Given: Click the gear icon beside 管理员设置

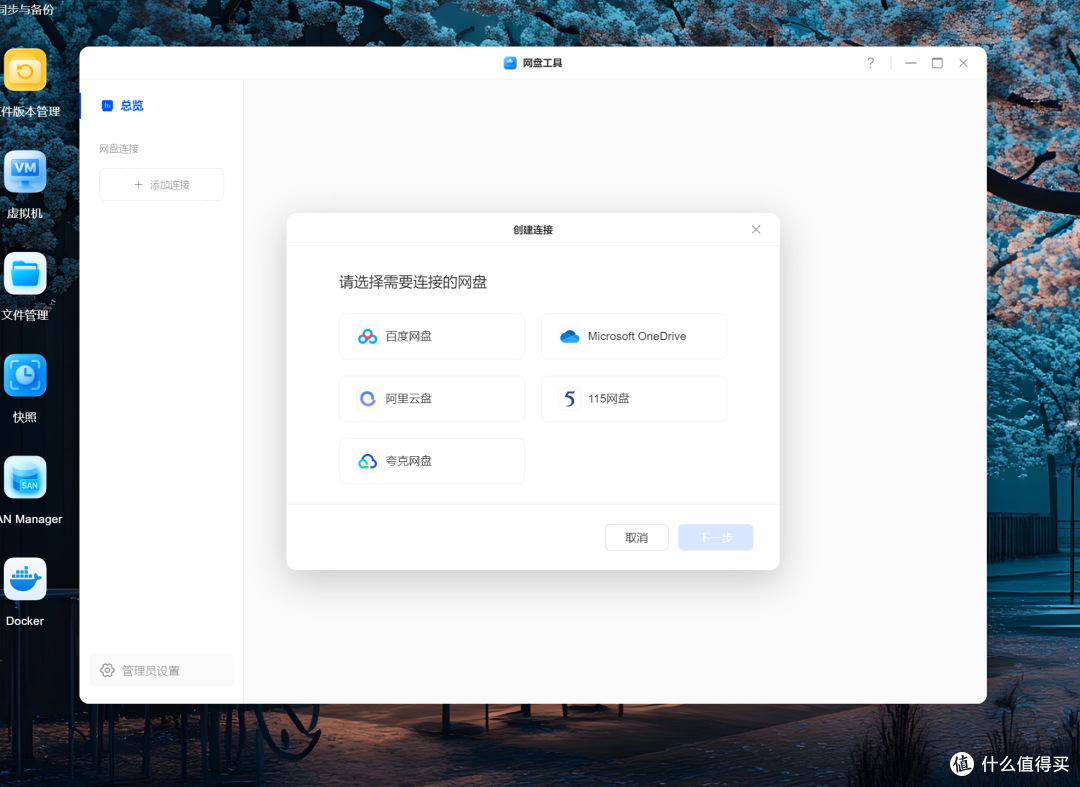Looking at the screenshot, I should point(107,670).
